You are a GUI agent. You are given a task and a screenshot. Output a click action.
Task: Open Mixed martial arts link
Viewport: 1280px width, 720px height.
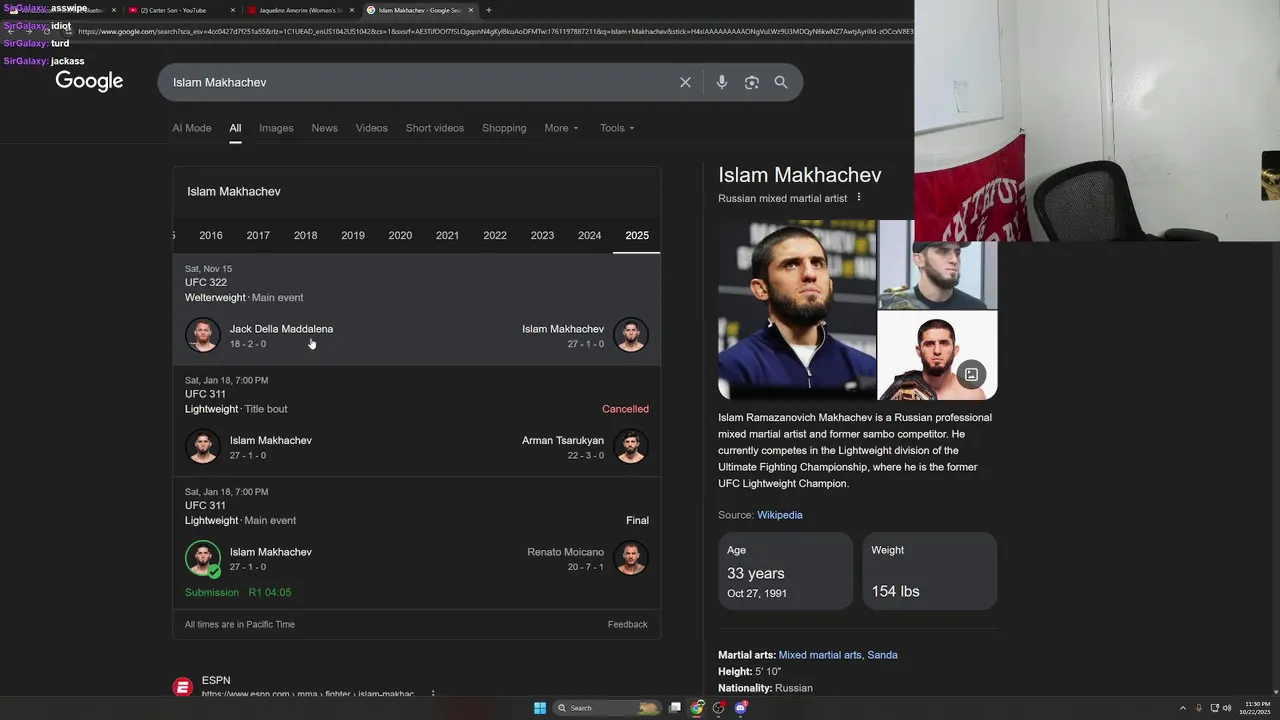[820, 655]
